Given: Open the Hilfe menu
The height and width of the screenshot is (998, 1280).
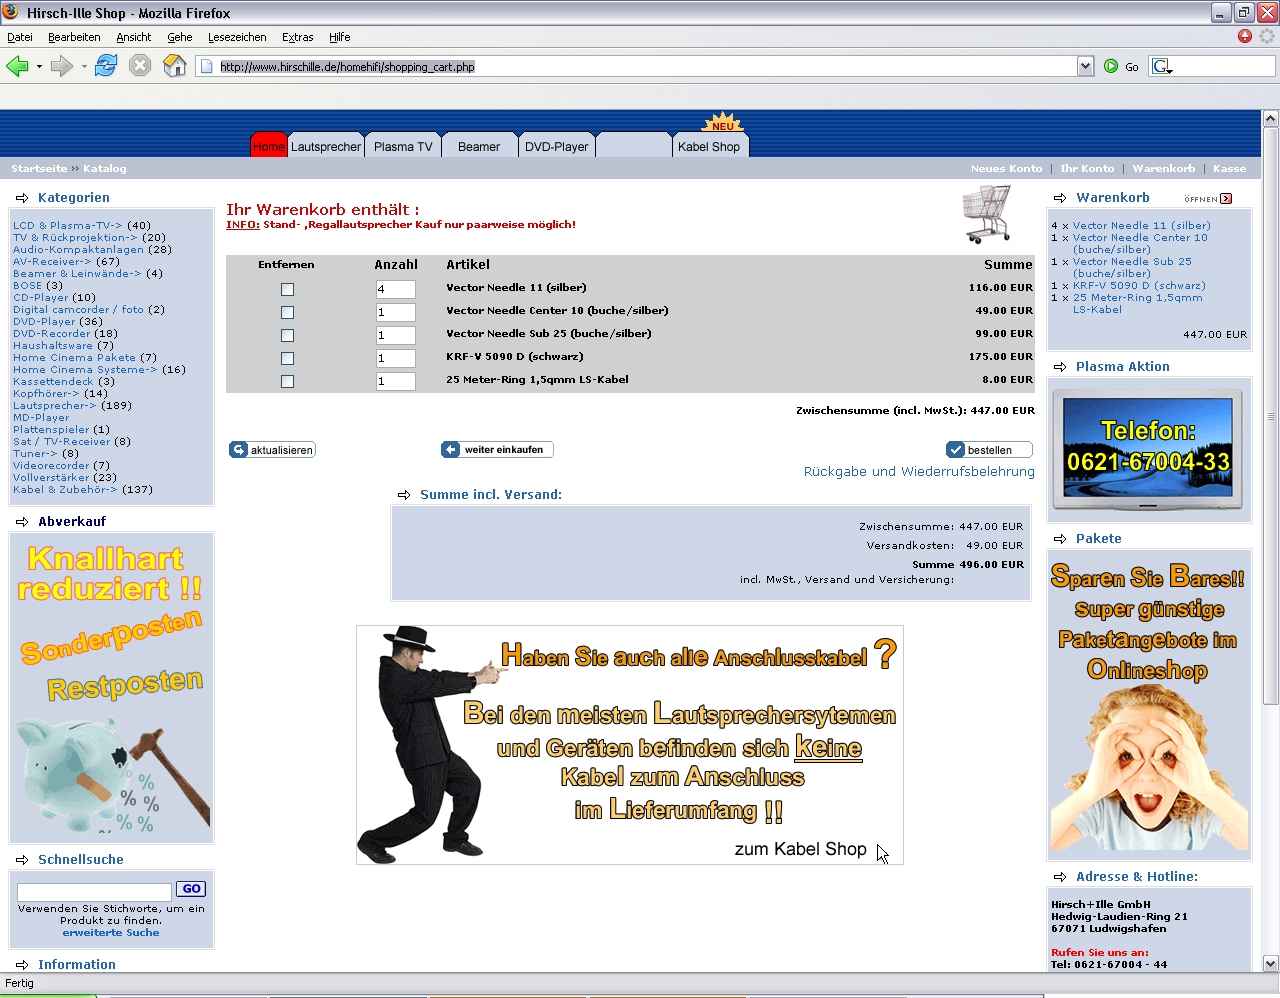Looking at the screenshot, I should 340,37.
